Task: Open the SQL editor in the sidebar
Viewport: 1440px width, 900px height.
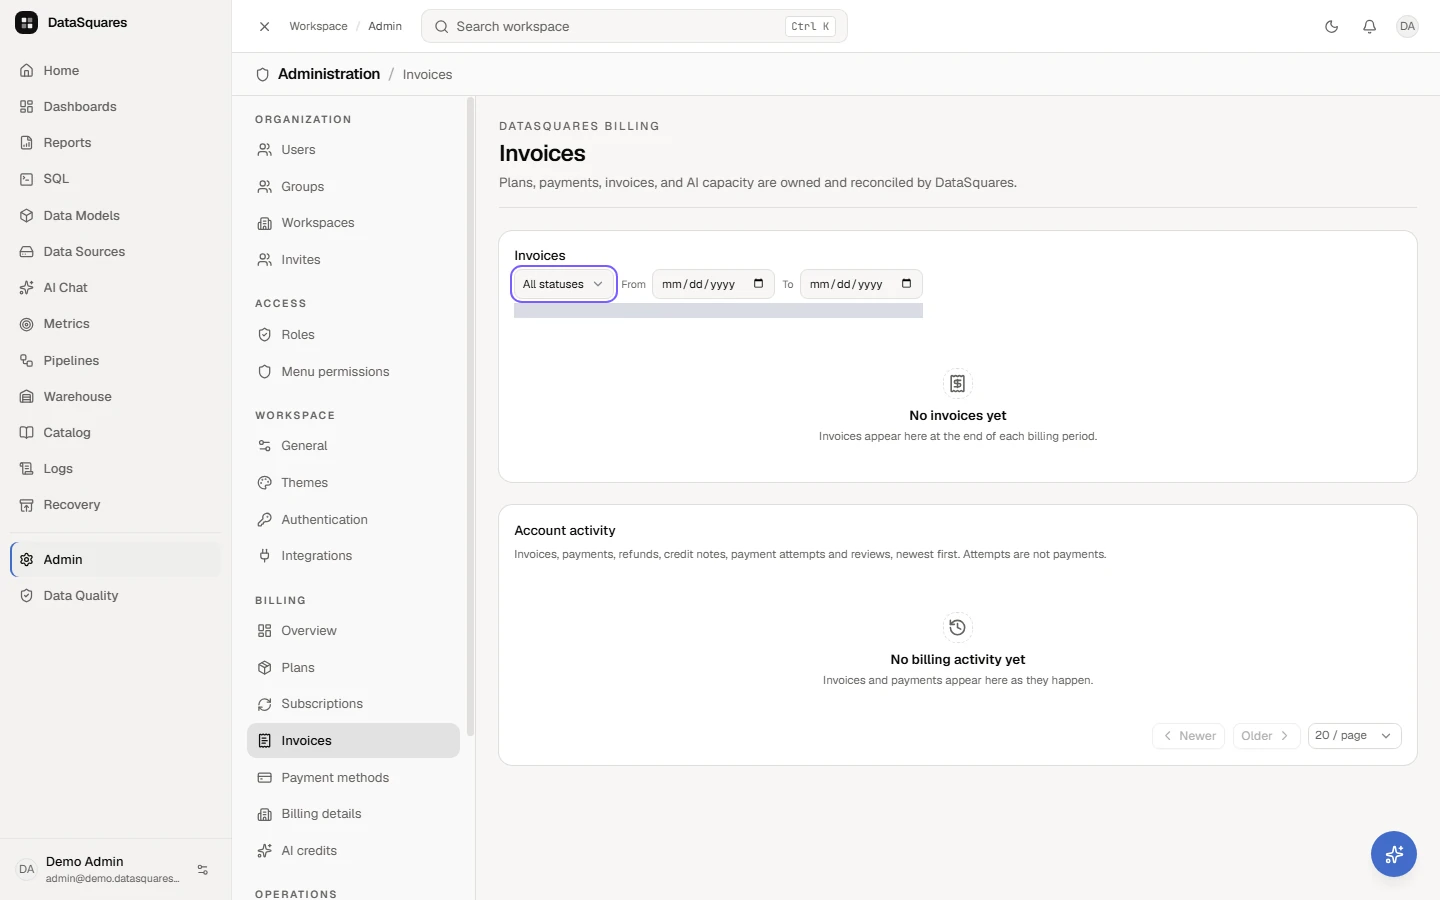Action: coord(116,179)
